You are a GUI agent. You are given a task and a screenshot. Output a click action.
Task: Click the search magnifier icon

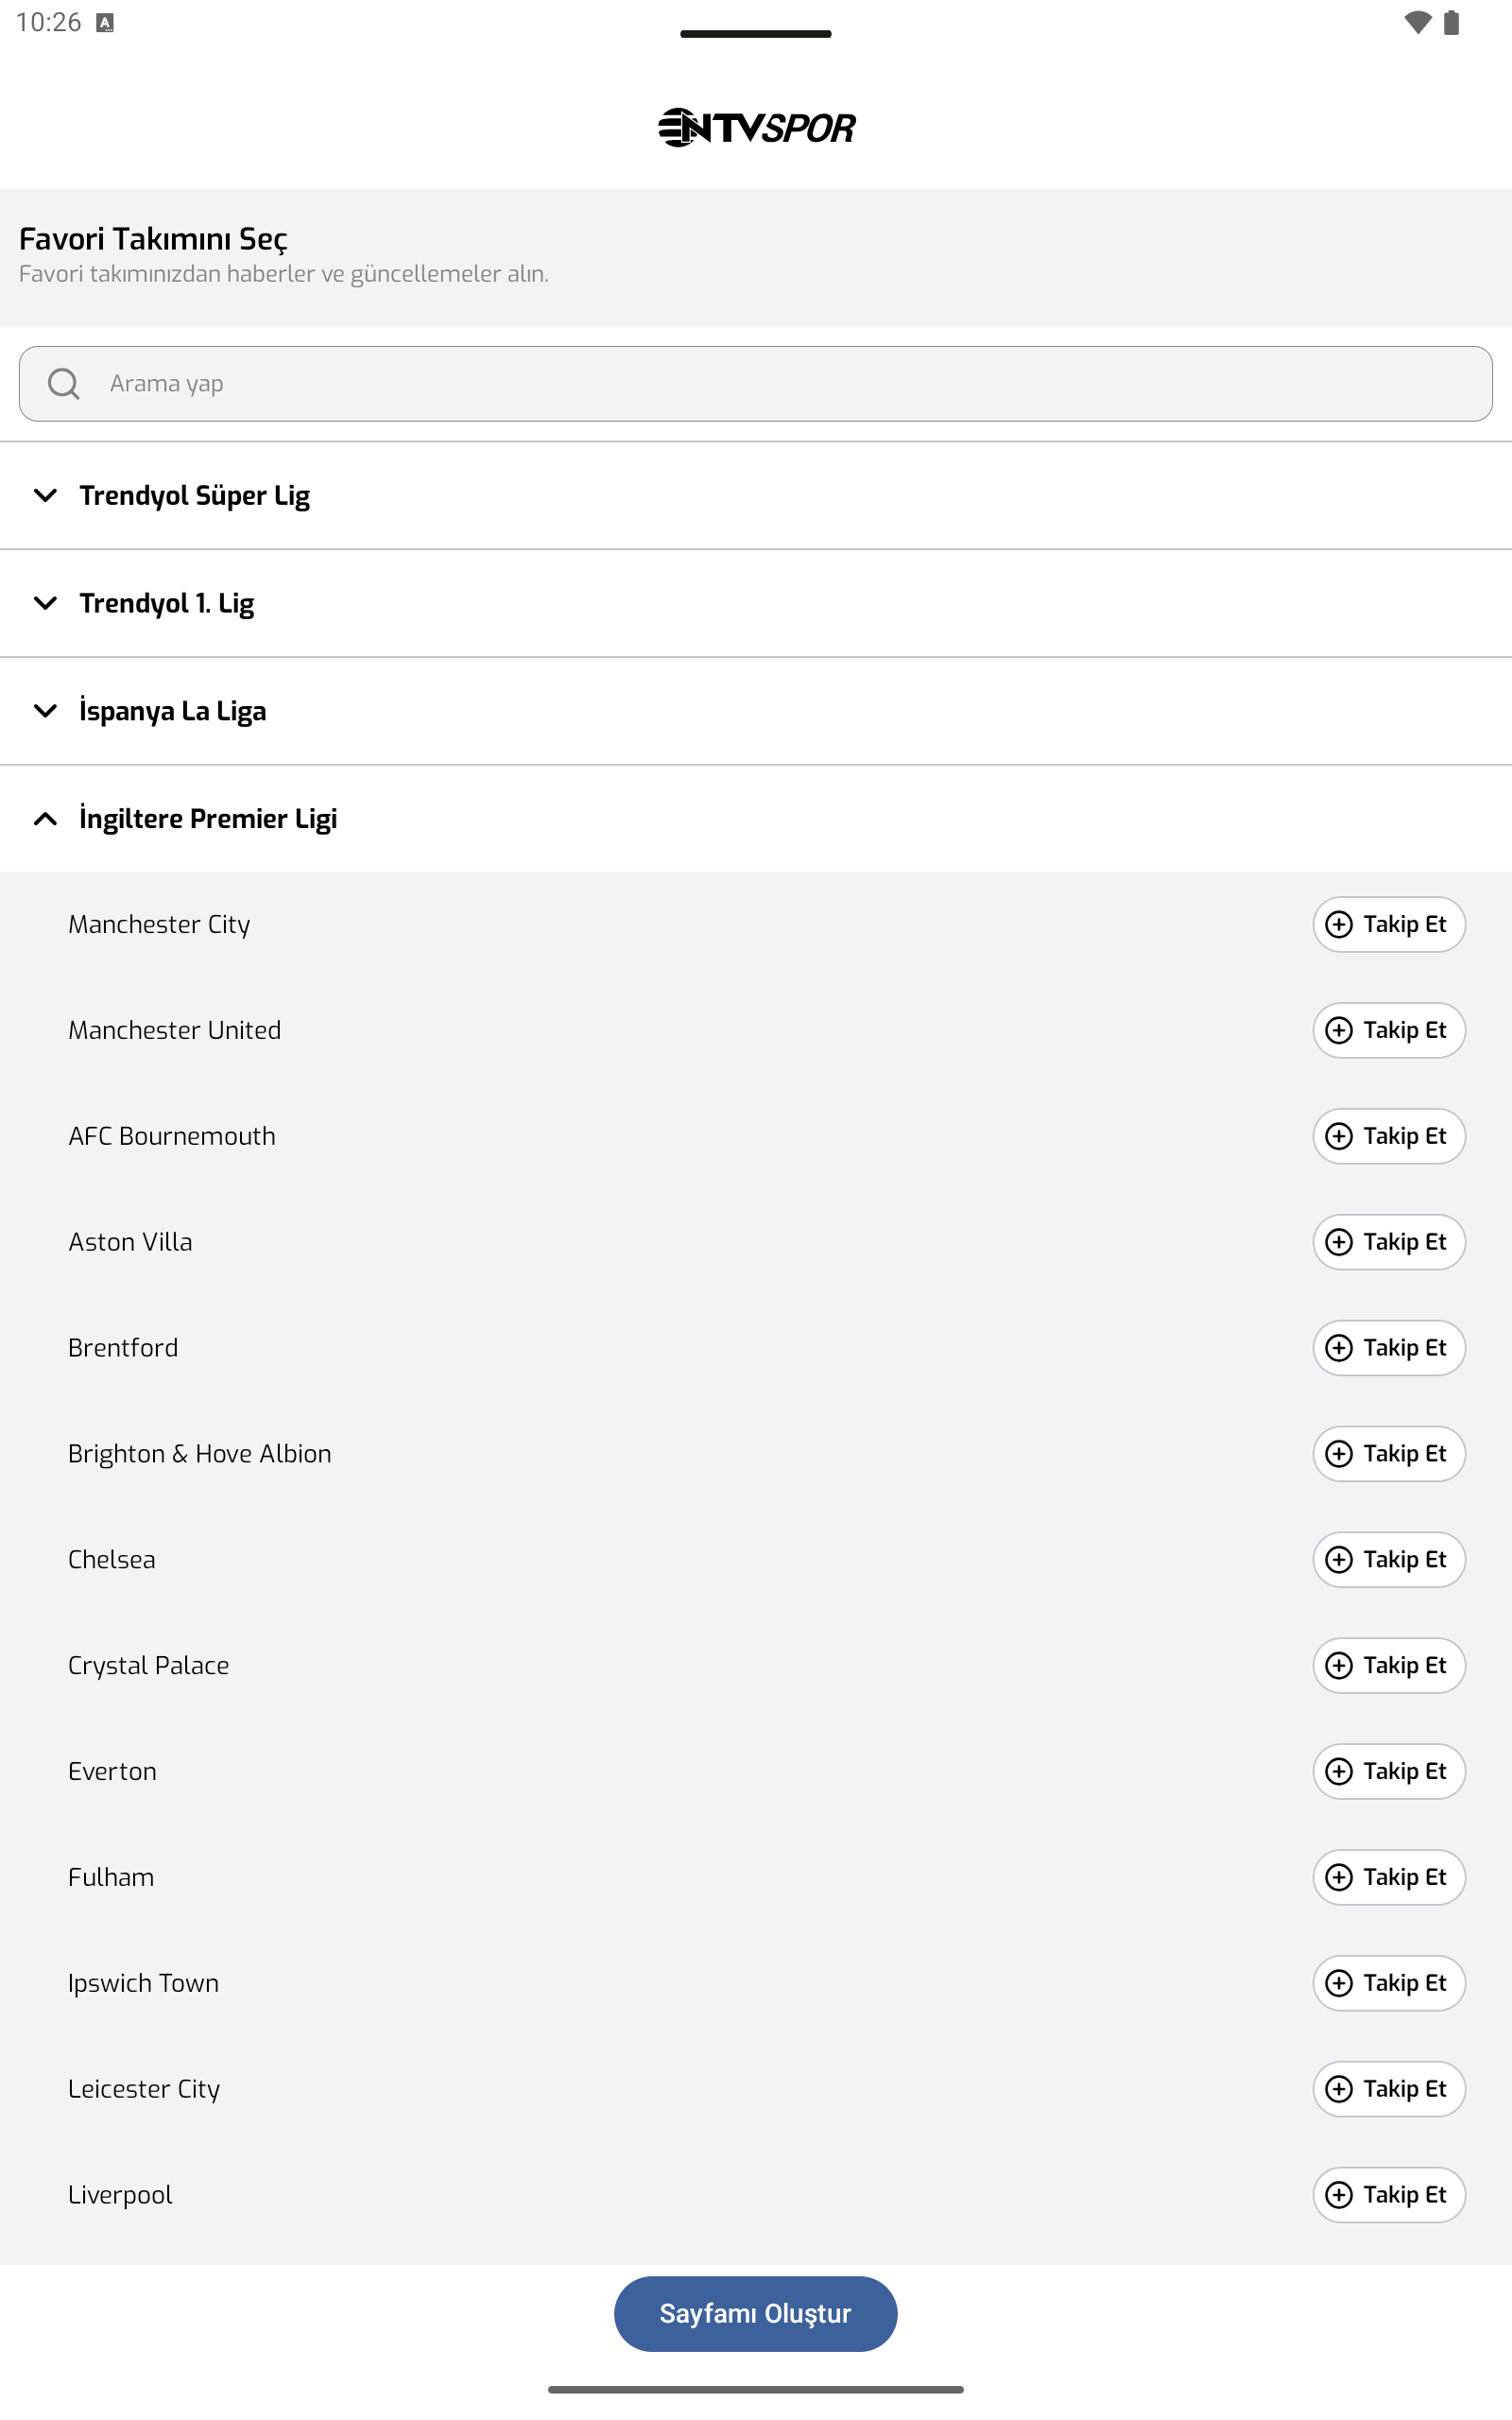click(x=64, y=383)
